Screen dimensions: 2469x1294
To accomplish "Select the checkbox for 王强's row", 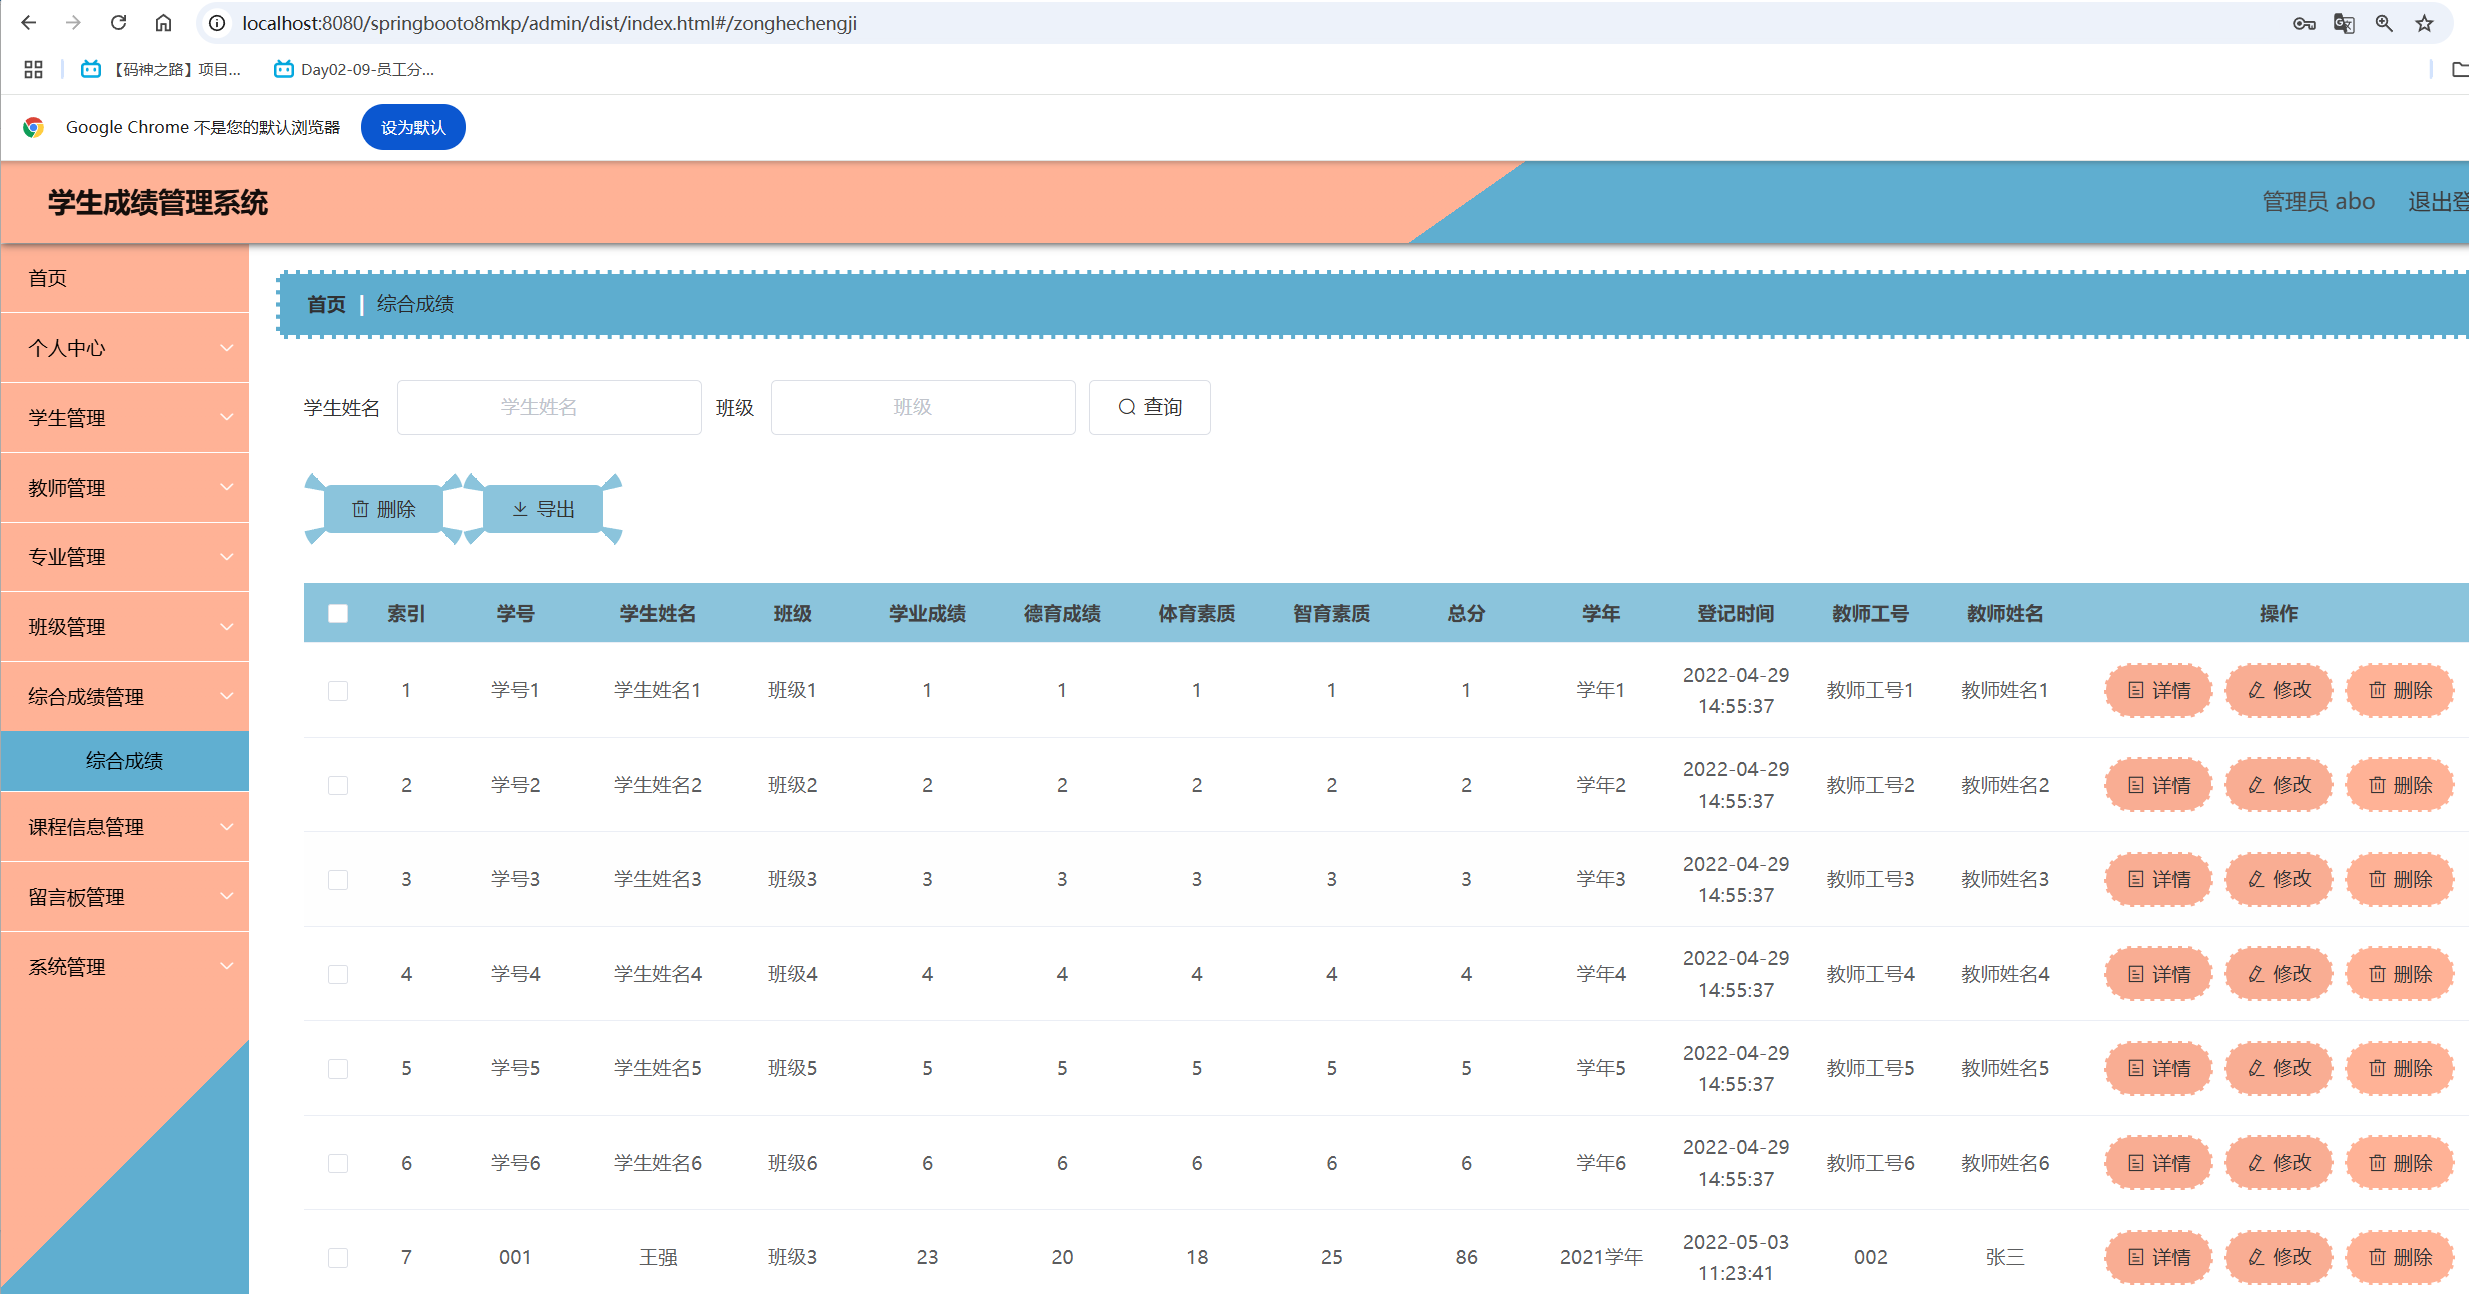I will tap(338, 1257).
